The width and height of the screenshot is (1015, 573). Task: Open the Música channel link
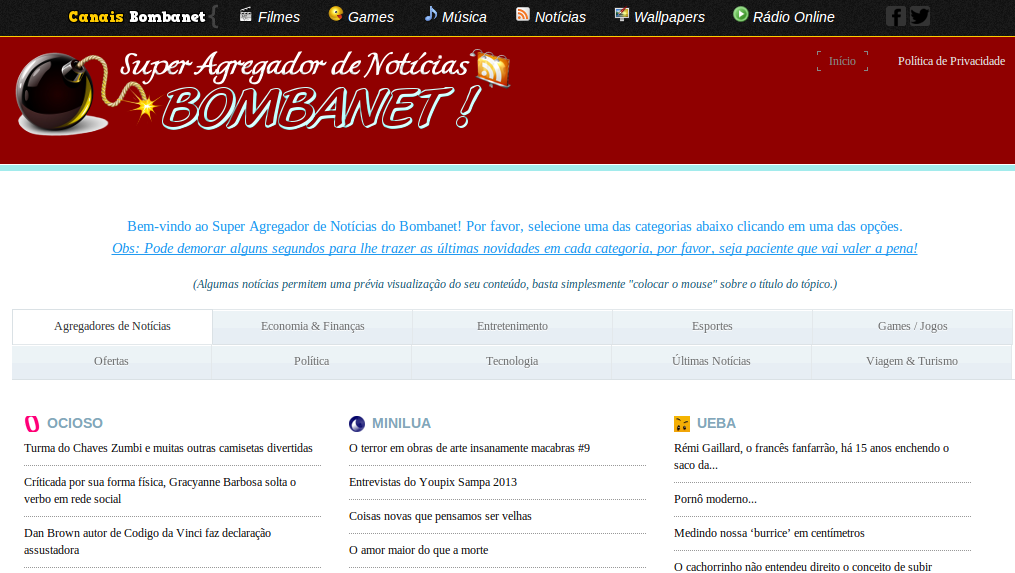(x=464, y=17)
